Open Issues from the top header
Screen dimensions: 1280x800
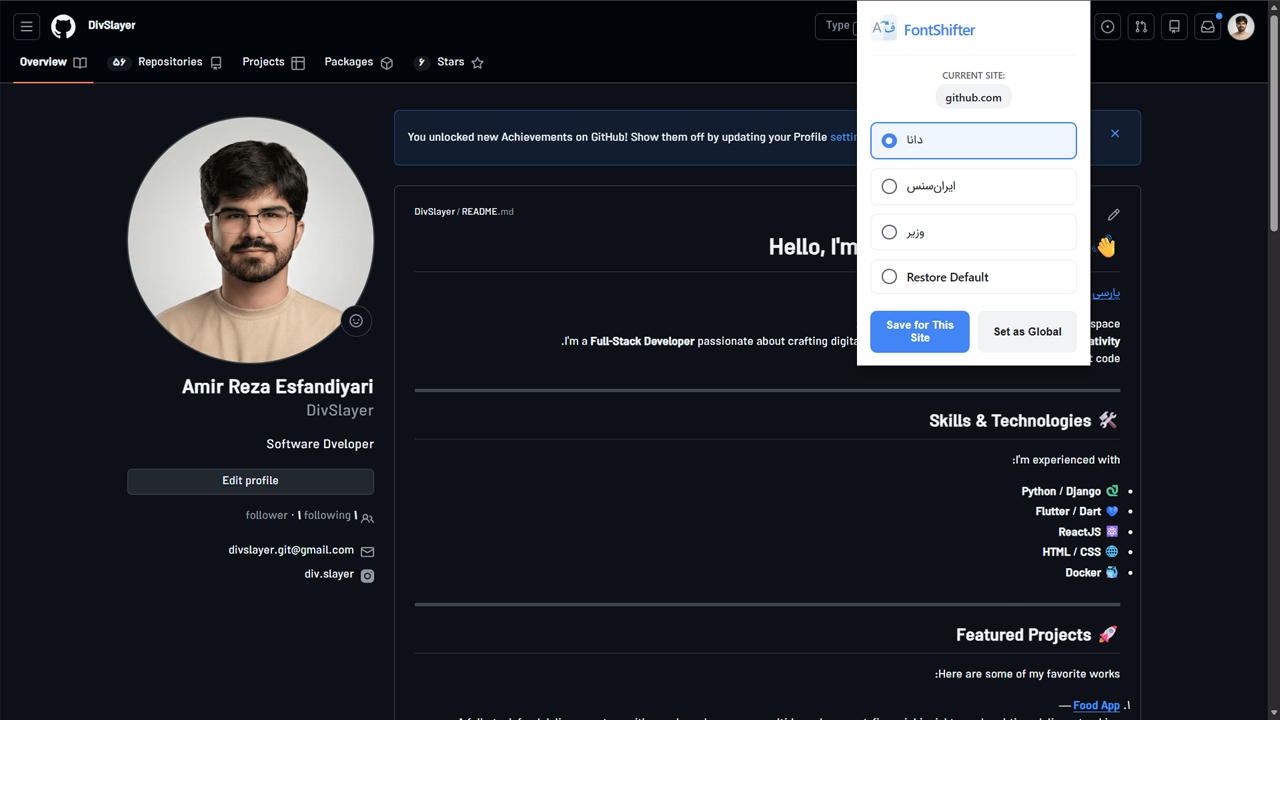1107,27
